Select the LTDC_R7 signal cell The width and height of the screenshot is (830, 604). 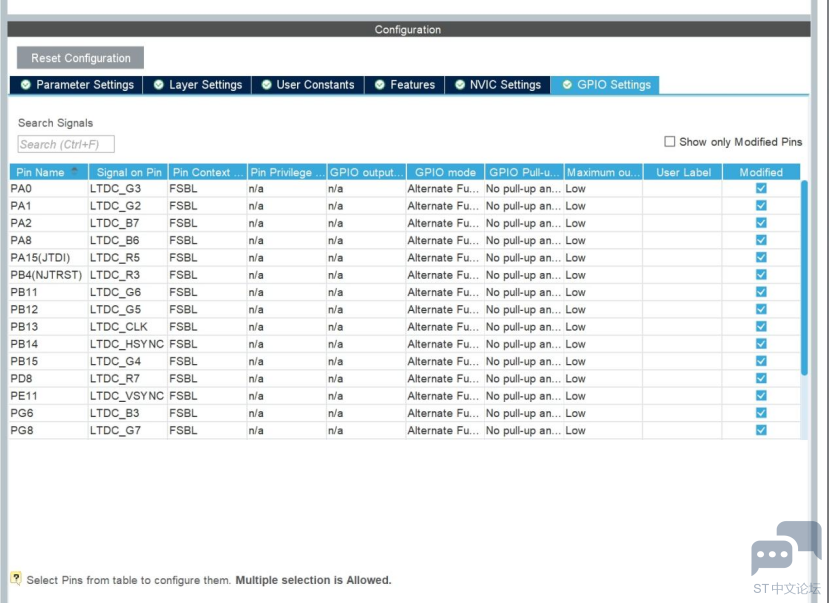(x=129, y=378)
